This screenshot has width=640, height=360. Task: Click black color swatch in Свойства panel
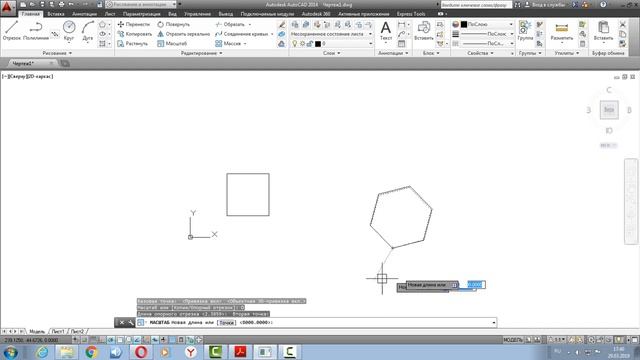coord(464,24)
